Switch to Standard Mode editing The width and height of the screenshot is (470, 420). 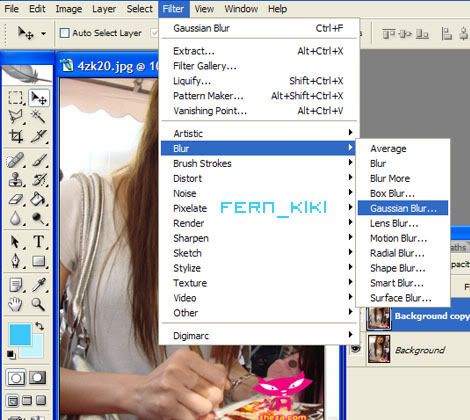(16, 378)
